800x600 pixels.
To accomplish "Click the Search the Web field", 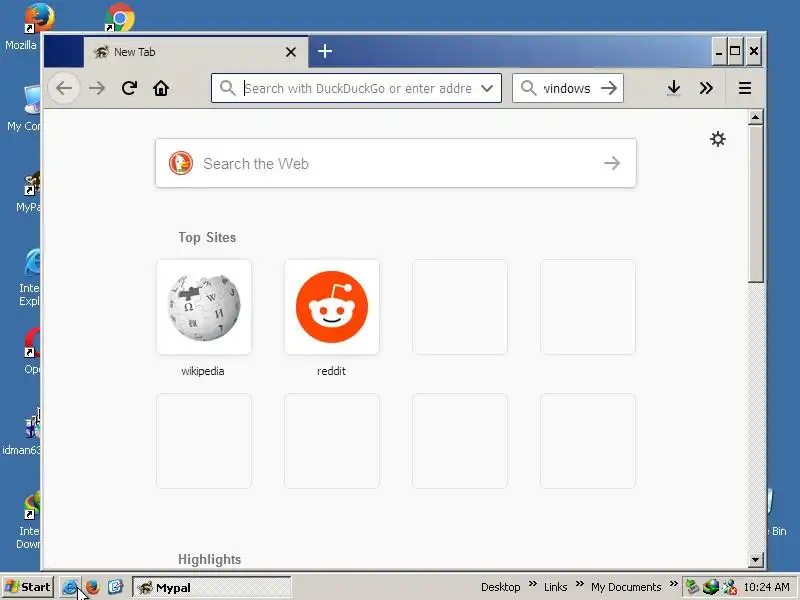I will pos(396,163).
